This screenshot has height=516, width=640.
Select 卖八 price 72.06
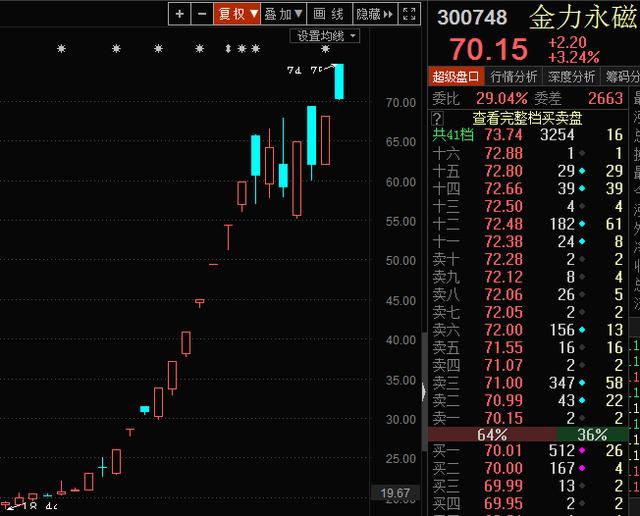[503, 294]
